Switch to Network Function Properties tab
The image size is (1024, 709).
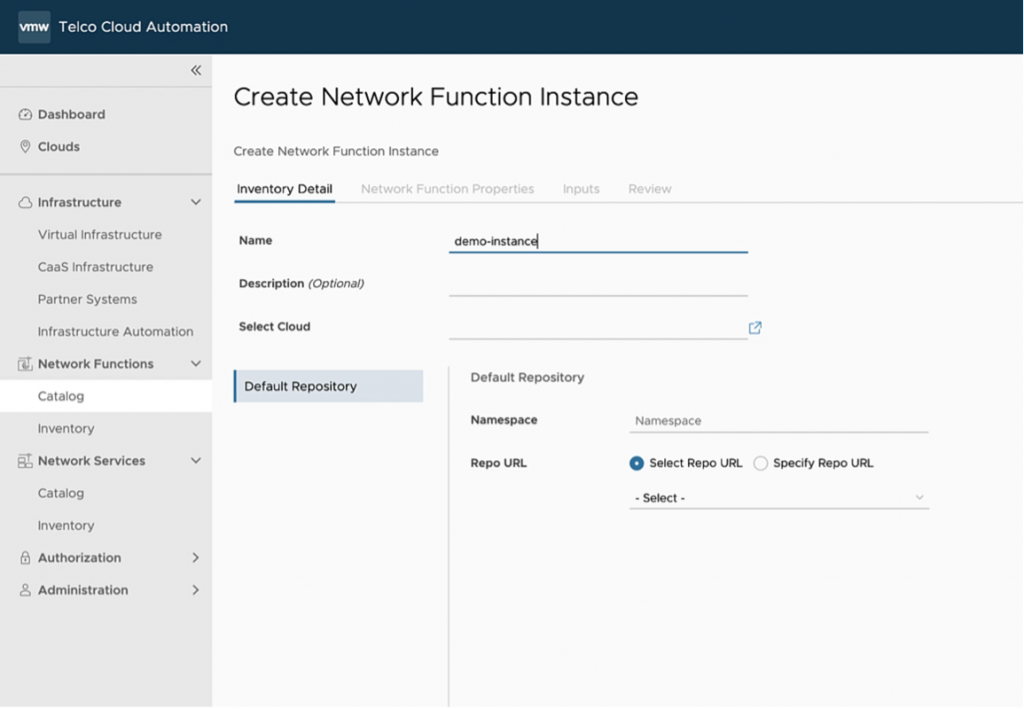pyautogui.click(x=447, y=189)
